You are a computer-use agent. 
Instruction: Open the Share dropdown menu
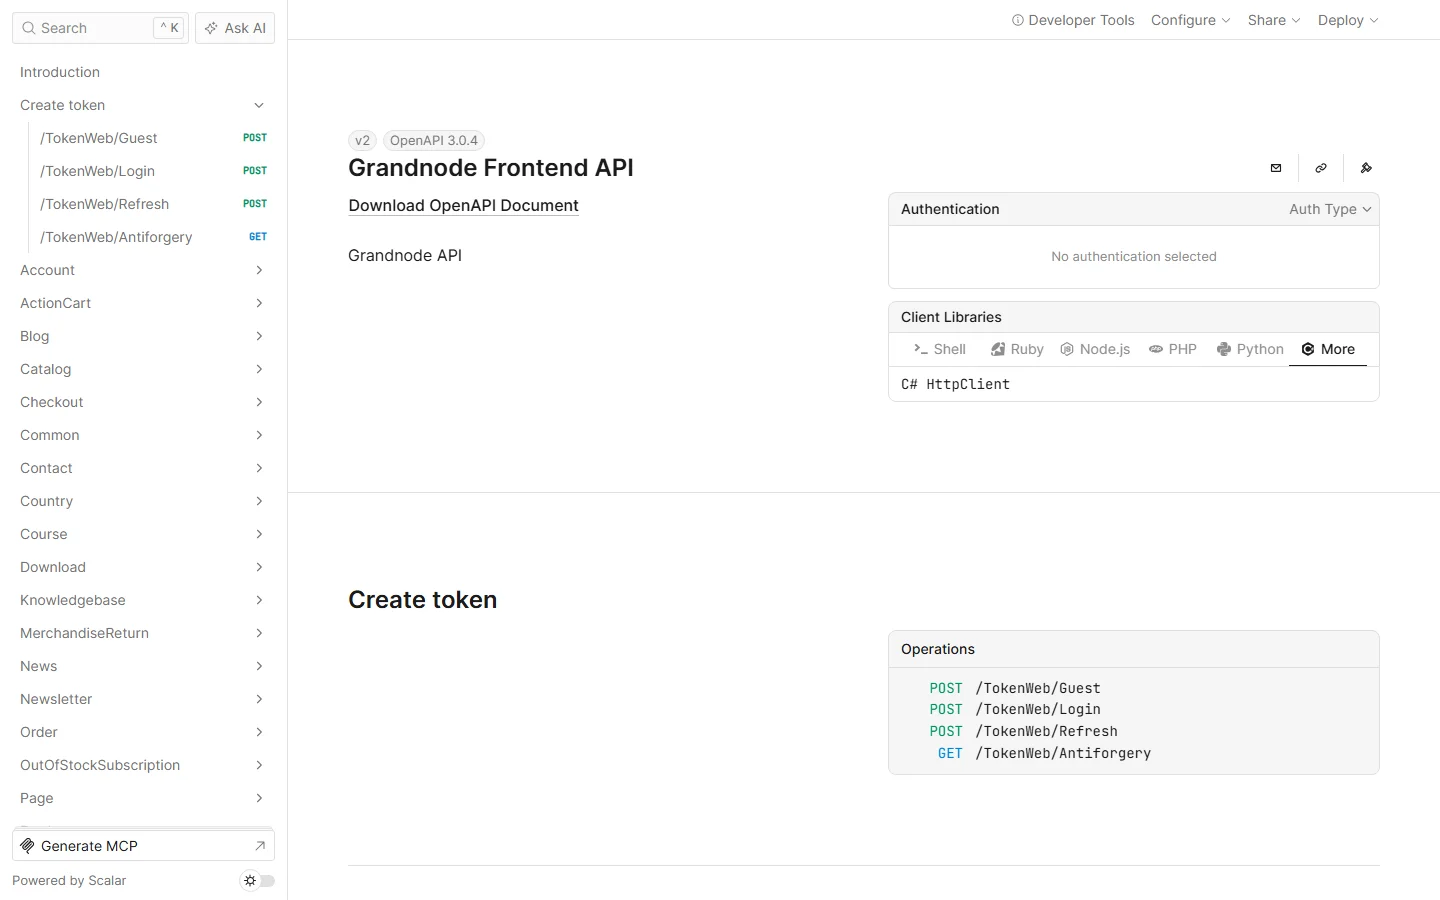[x=1274, y=20]
